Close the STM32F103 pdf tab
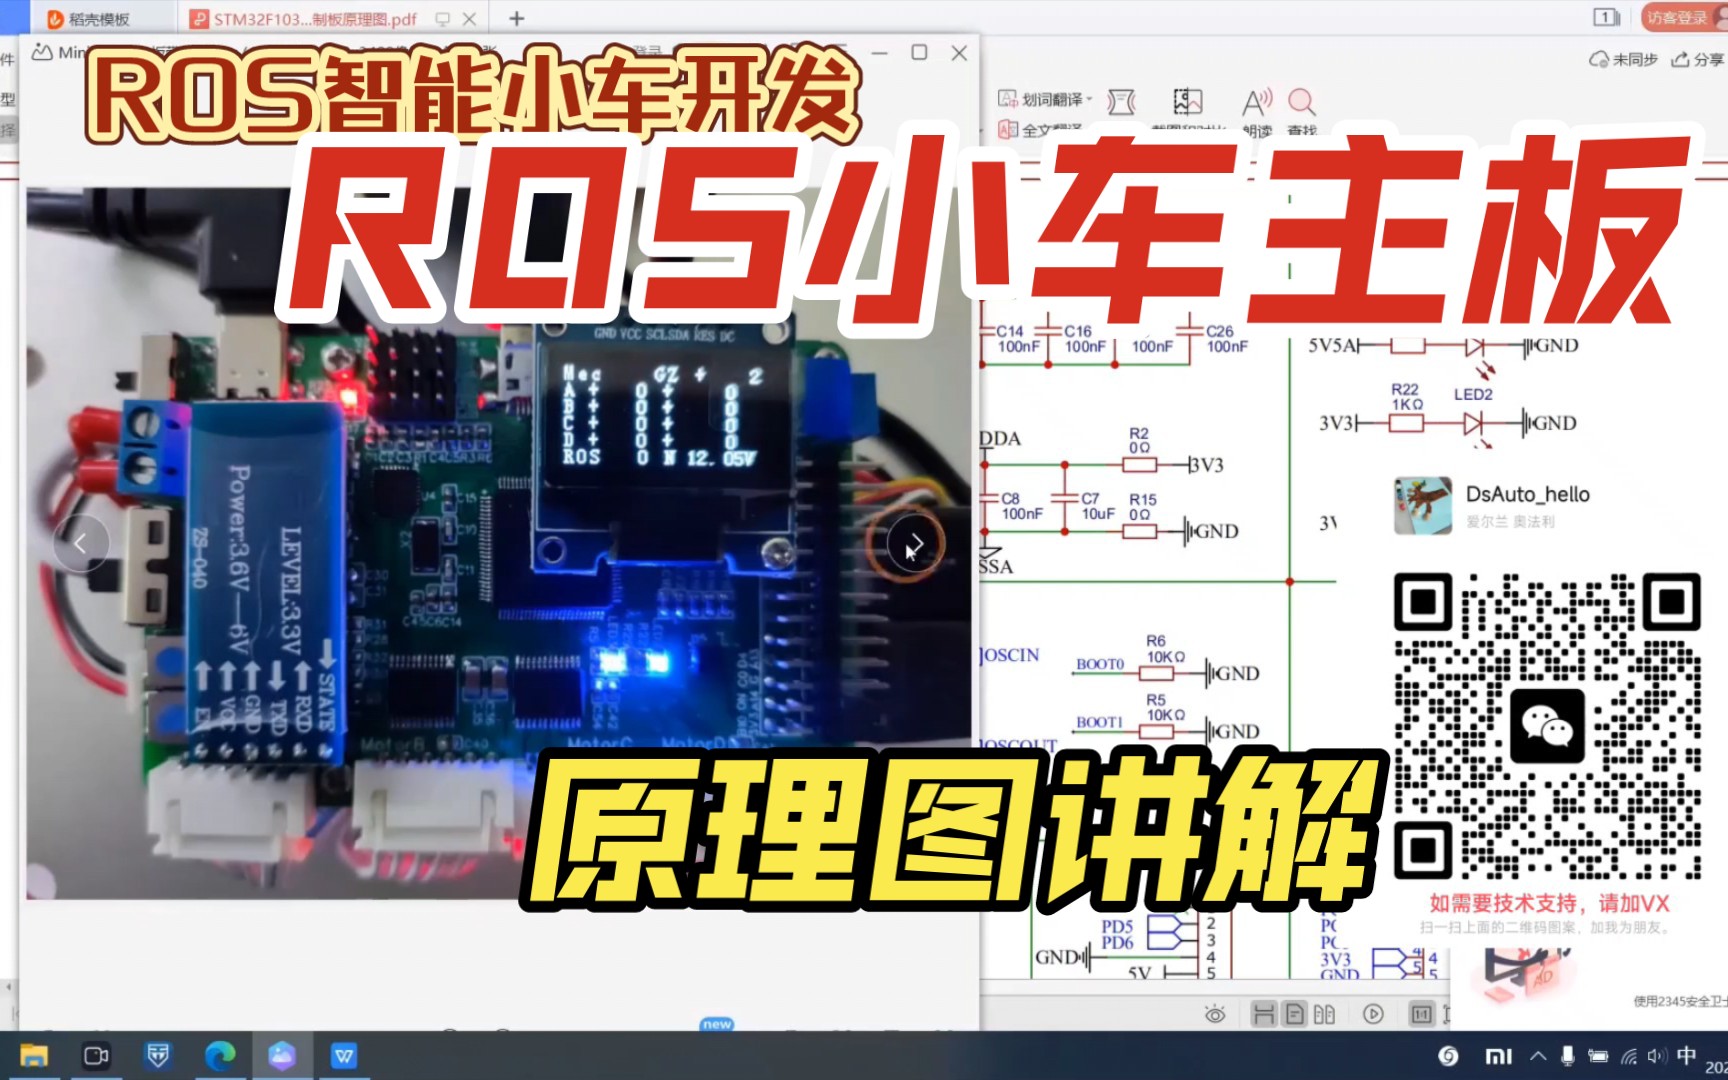The width and height of the screenshot is (1728, 1080). pos(469,18)
